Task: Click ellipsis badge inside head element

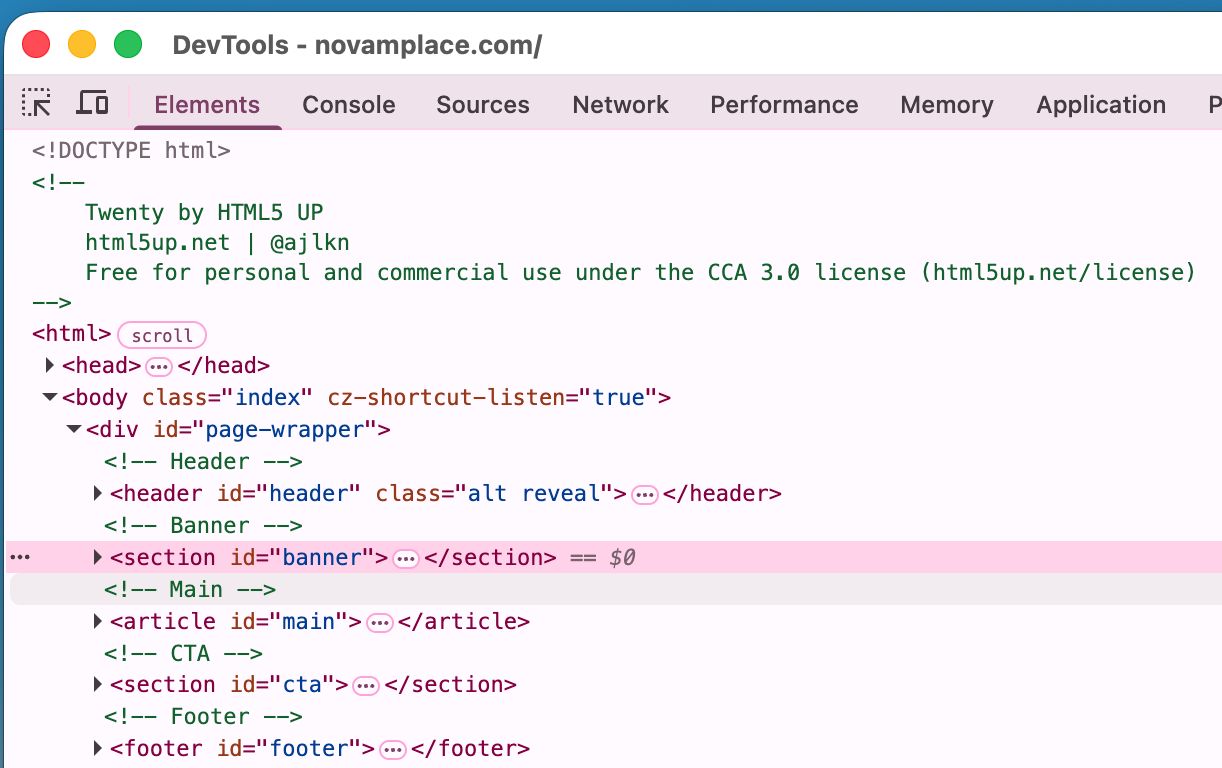Action: (159, 366)
